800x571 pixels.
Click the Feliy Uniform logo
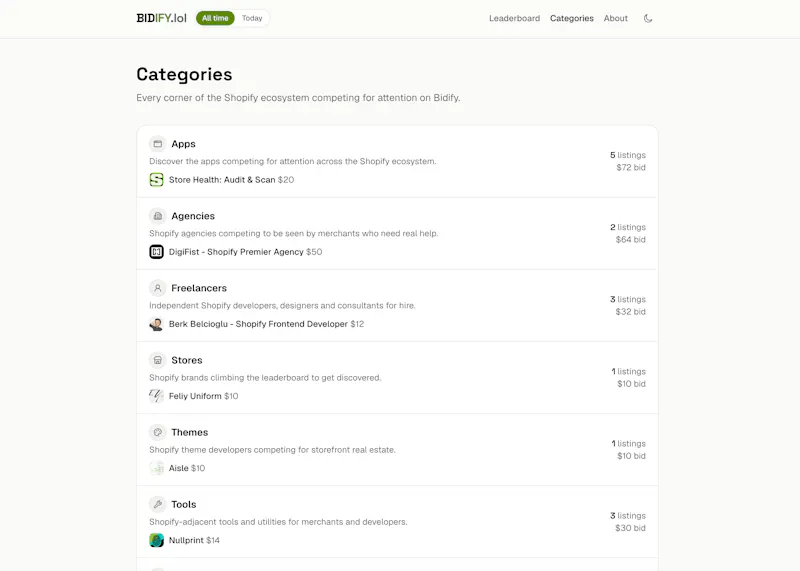[x=157, y=396]
